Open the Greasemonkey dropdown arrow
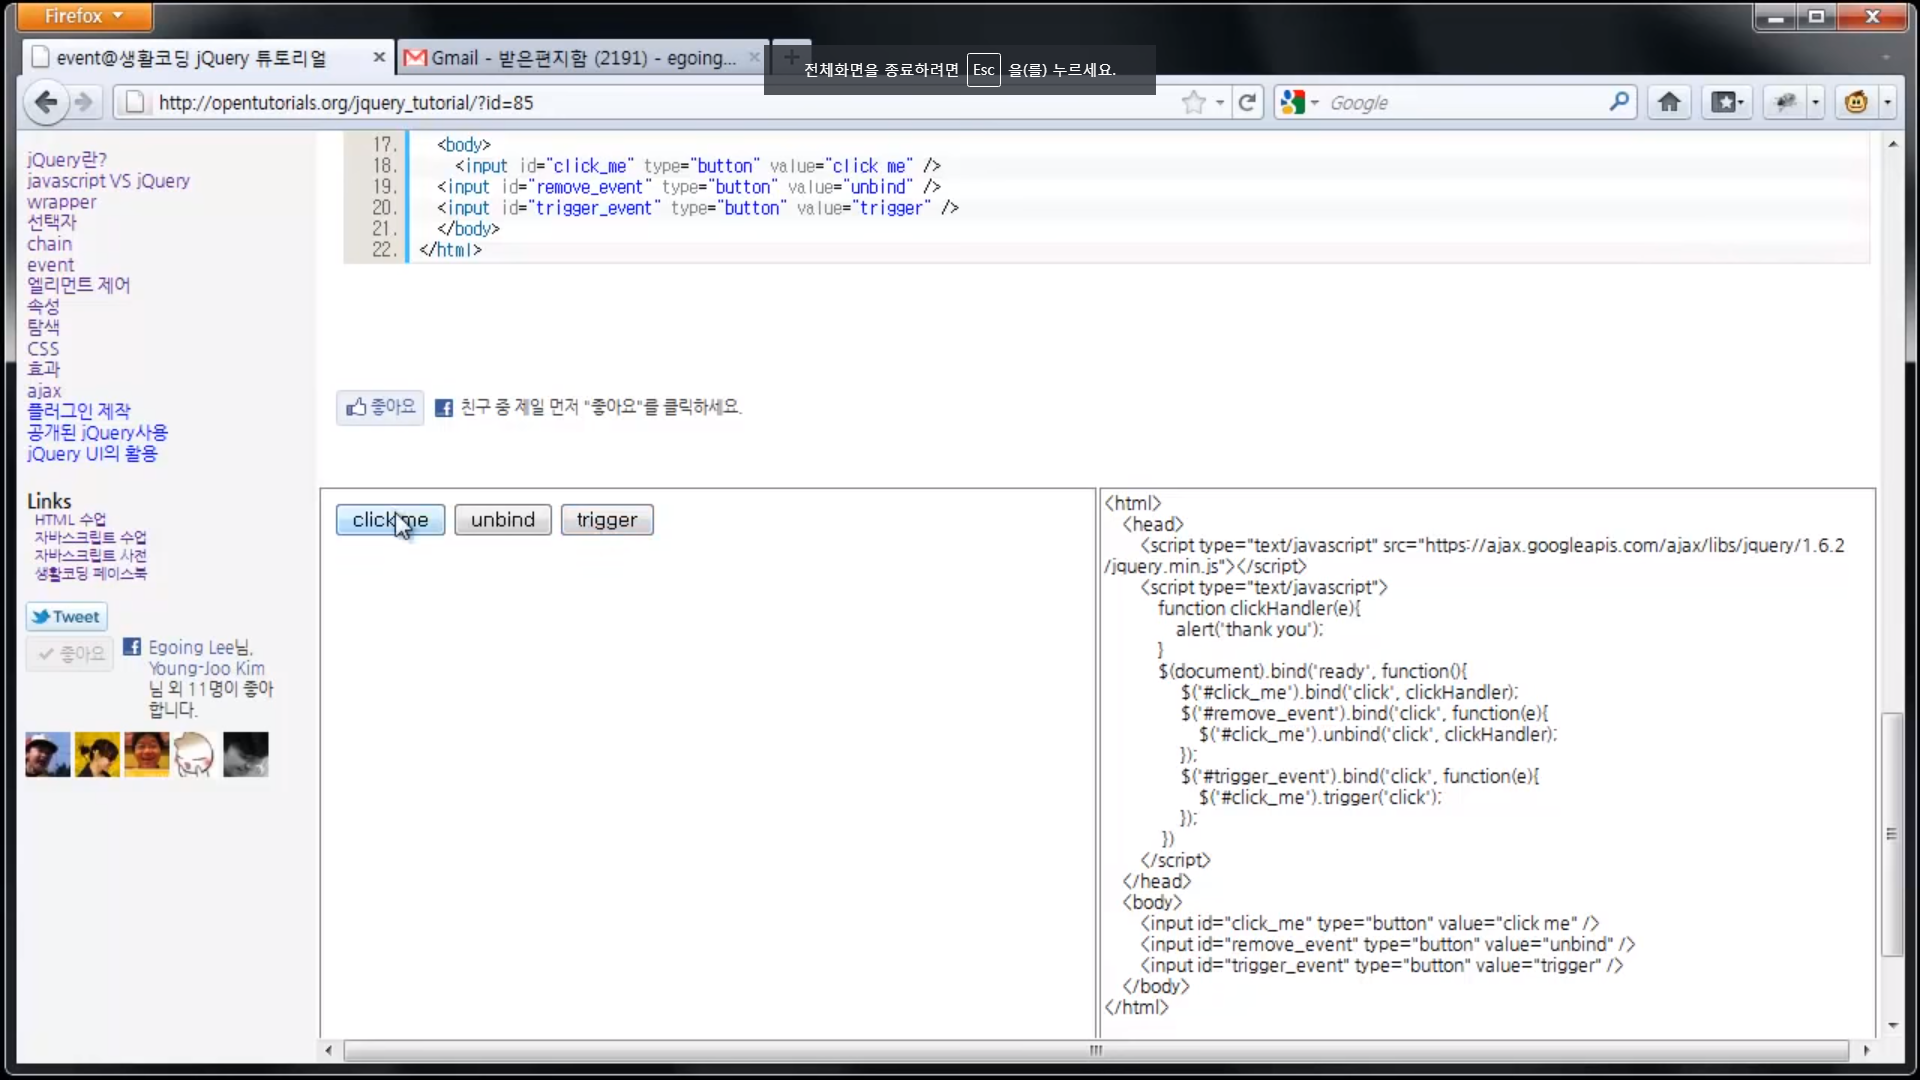Screen dimensions: 1920x1080 pyautogui.click(x=1887, y=102)
